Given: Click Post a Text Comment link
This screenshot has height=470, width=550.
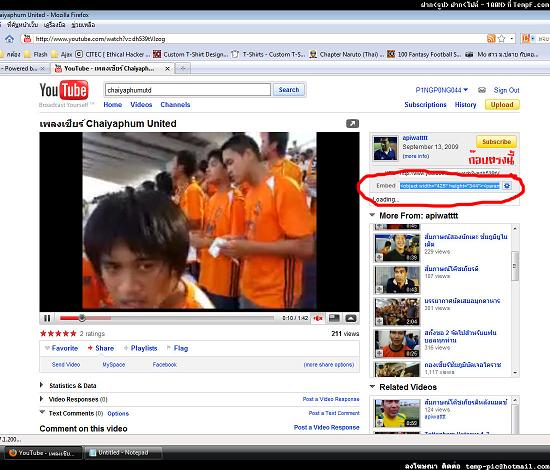Looking at the screenshot, I should 334,413.
